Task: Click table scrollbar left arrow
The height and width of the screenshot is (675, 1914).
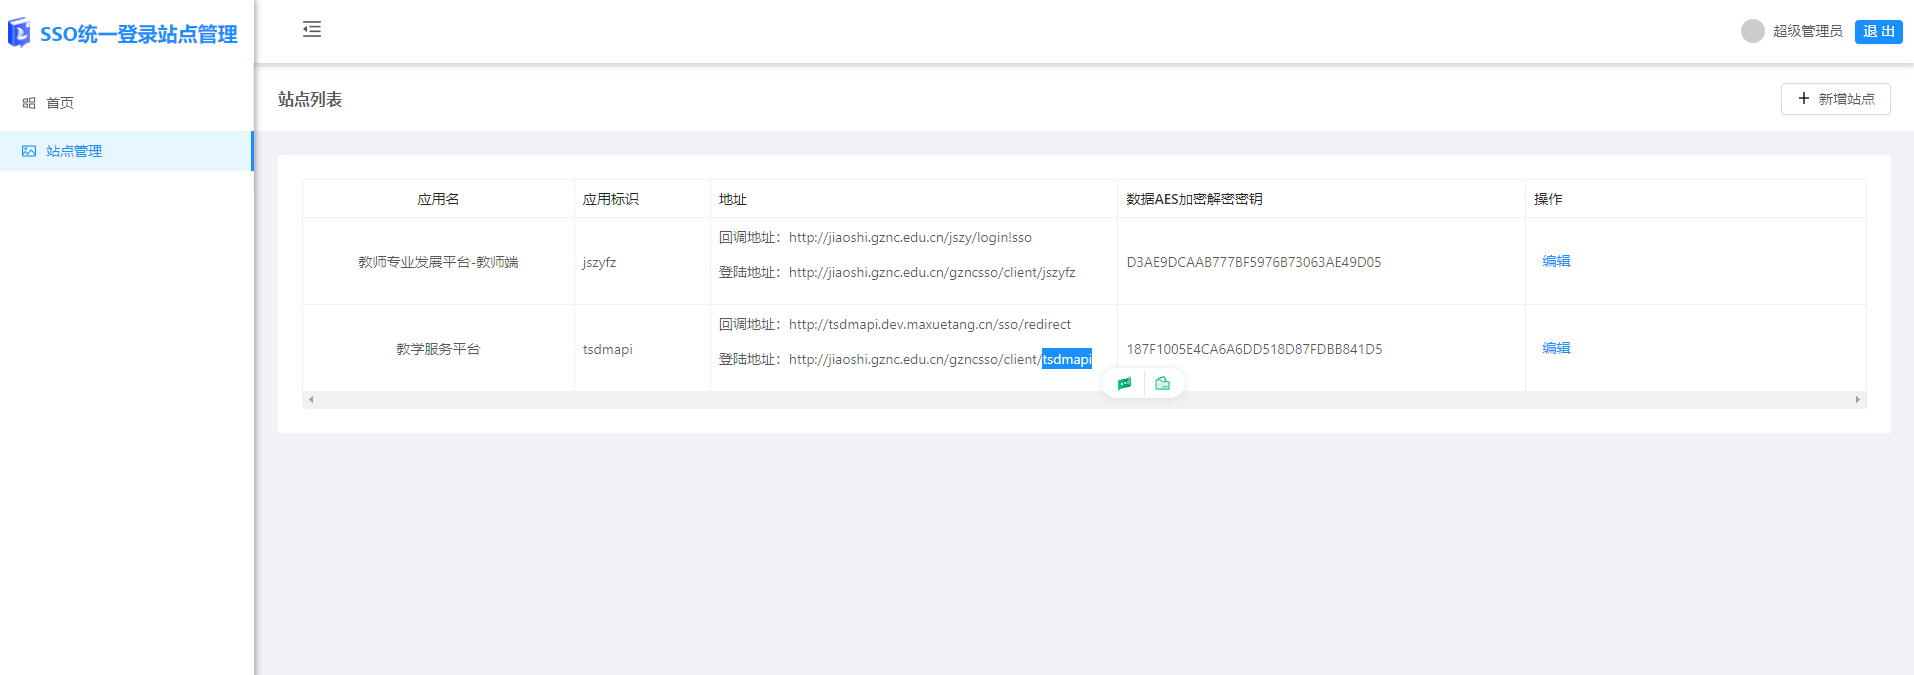Action: [311, 400]
